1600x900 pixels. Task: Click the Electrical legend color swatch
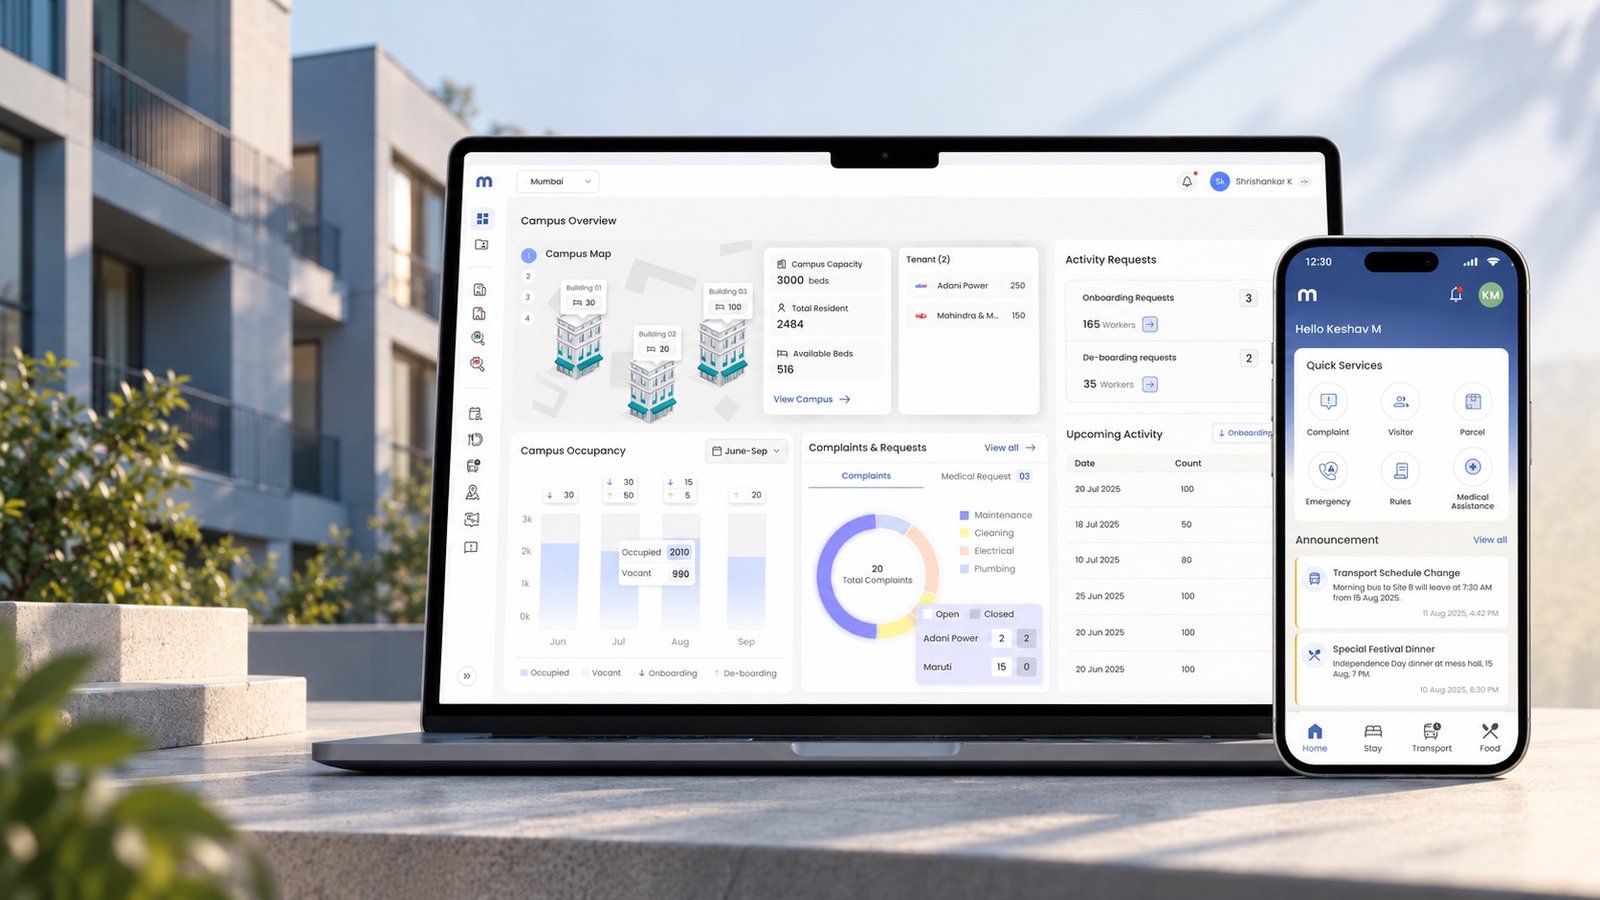coord(964,551)
